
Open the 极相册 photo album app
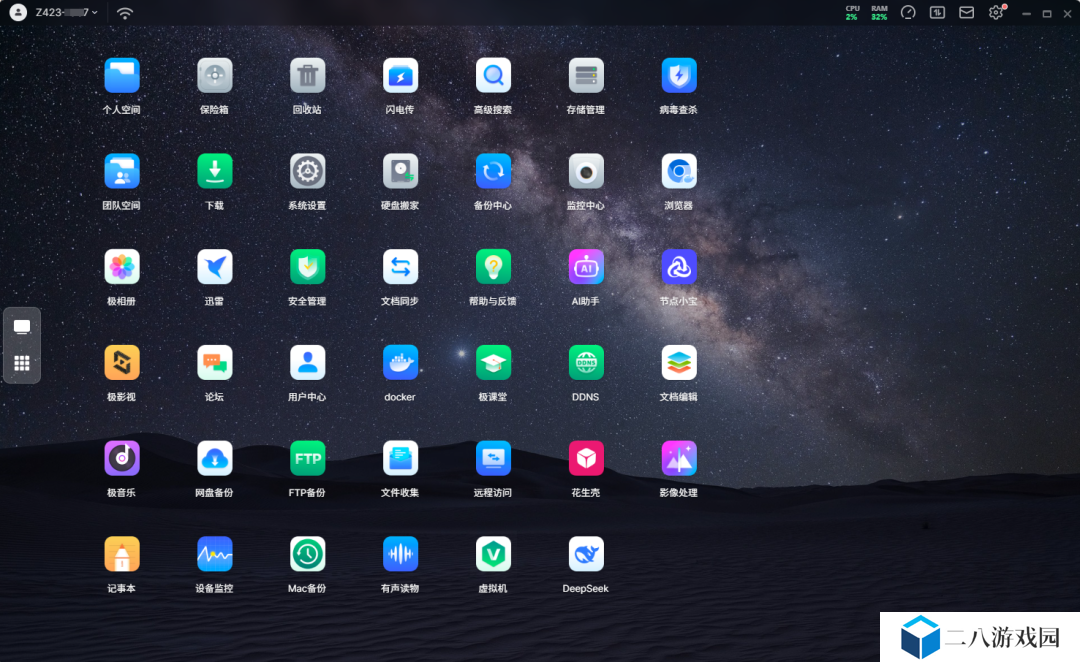point(122,267)
